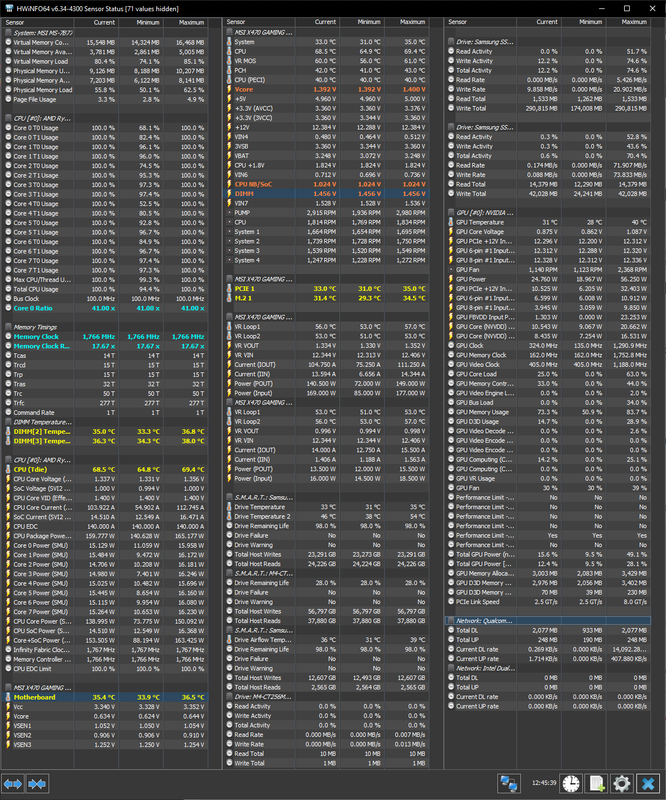Select the GPU VR Usage row
This screenshot has height=800, width=666.
(548, 479)
